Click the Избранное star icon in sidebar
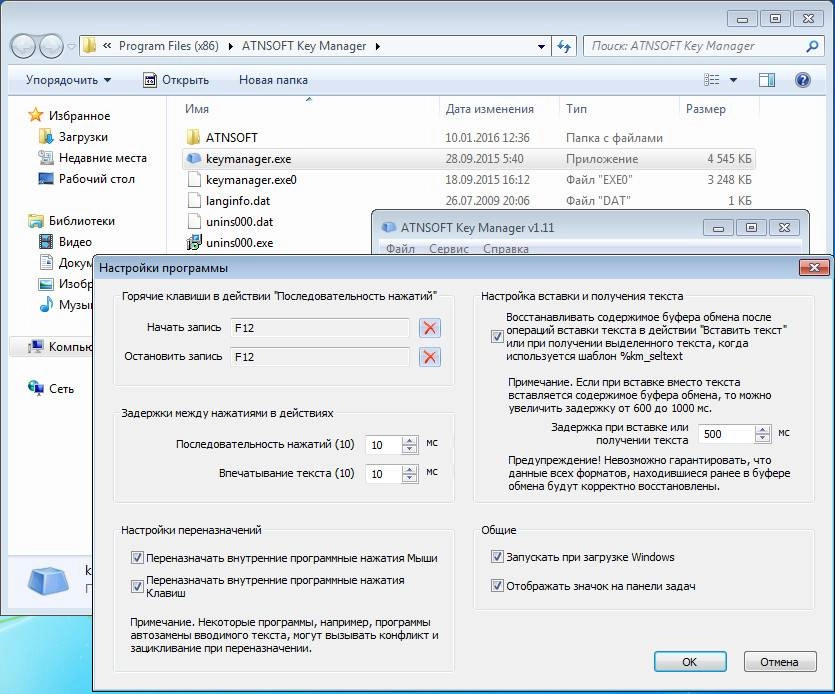The width and height of the screenshot is (835, 694). click(x=36, y=115)
